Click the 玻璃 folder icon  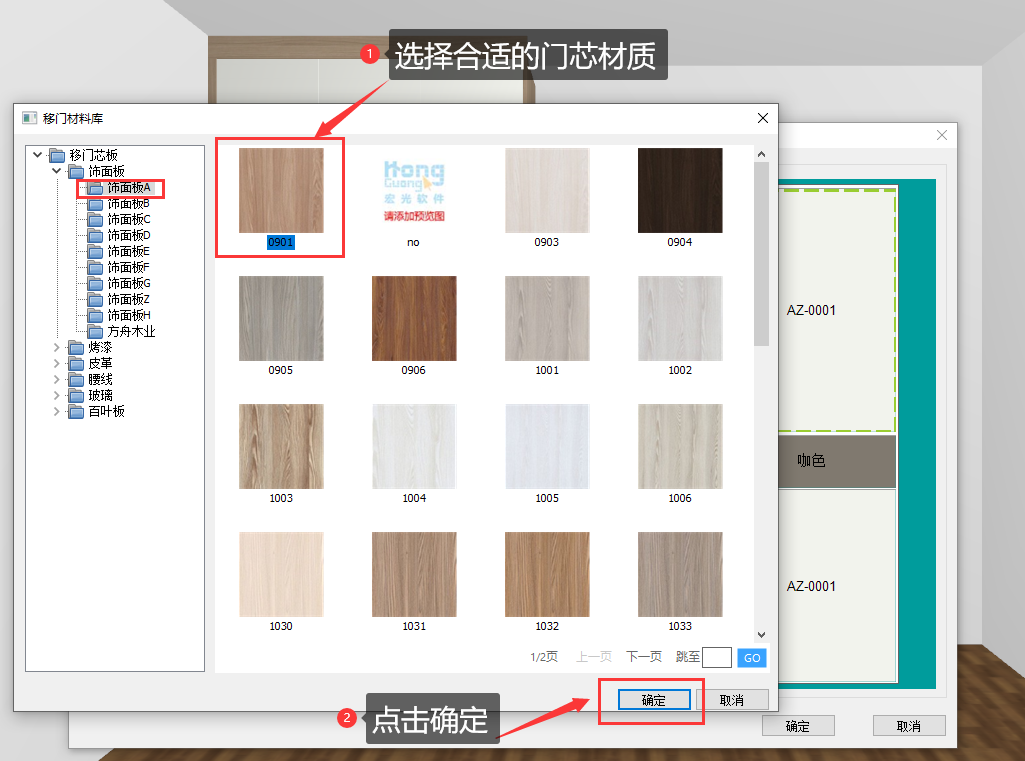(x=76, y=396)
